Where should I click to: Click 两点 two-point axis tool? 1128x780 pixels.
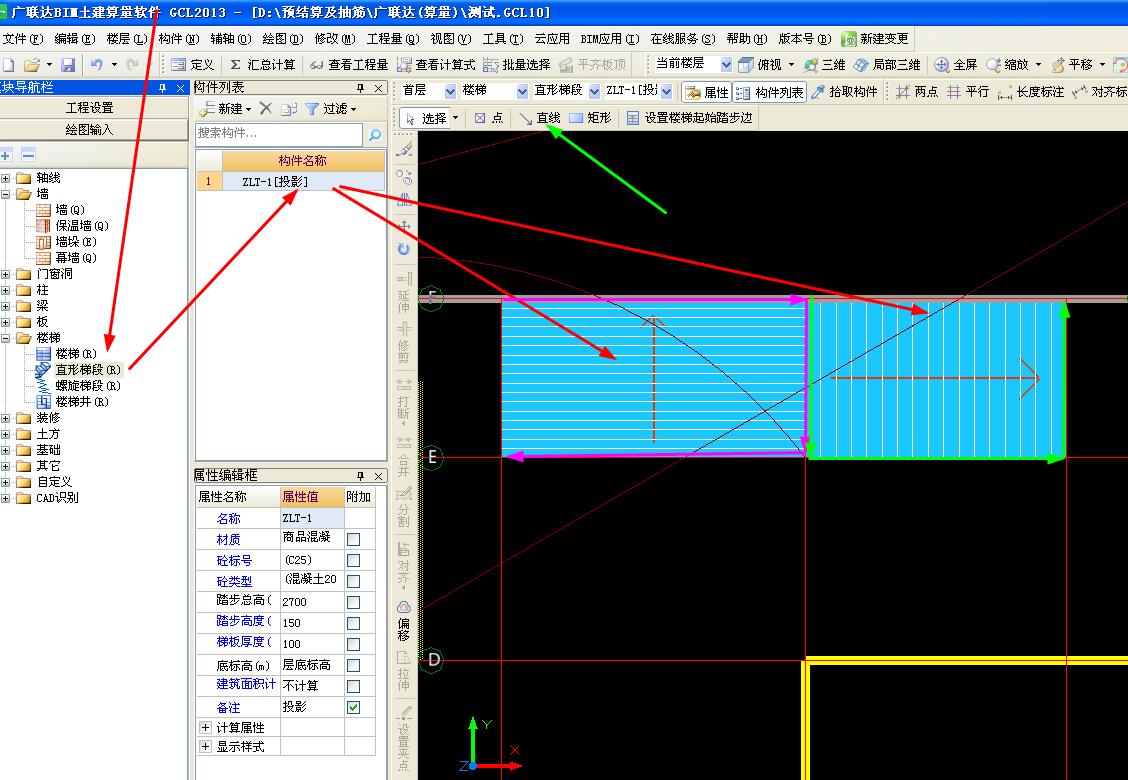click(x=916, y=92)
